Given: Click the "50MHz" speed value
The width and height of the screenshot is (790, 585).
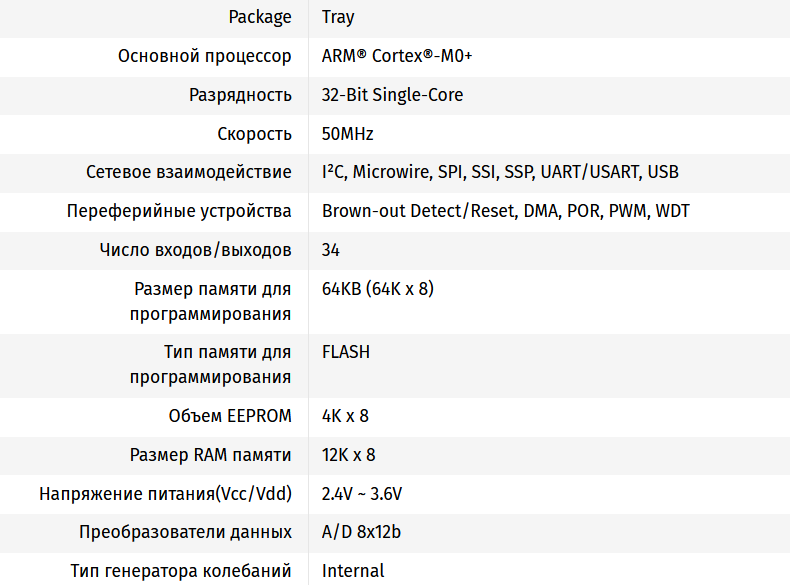Looking at the screenshot, I should pyautogui.click(x=348, y=134).
